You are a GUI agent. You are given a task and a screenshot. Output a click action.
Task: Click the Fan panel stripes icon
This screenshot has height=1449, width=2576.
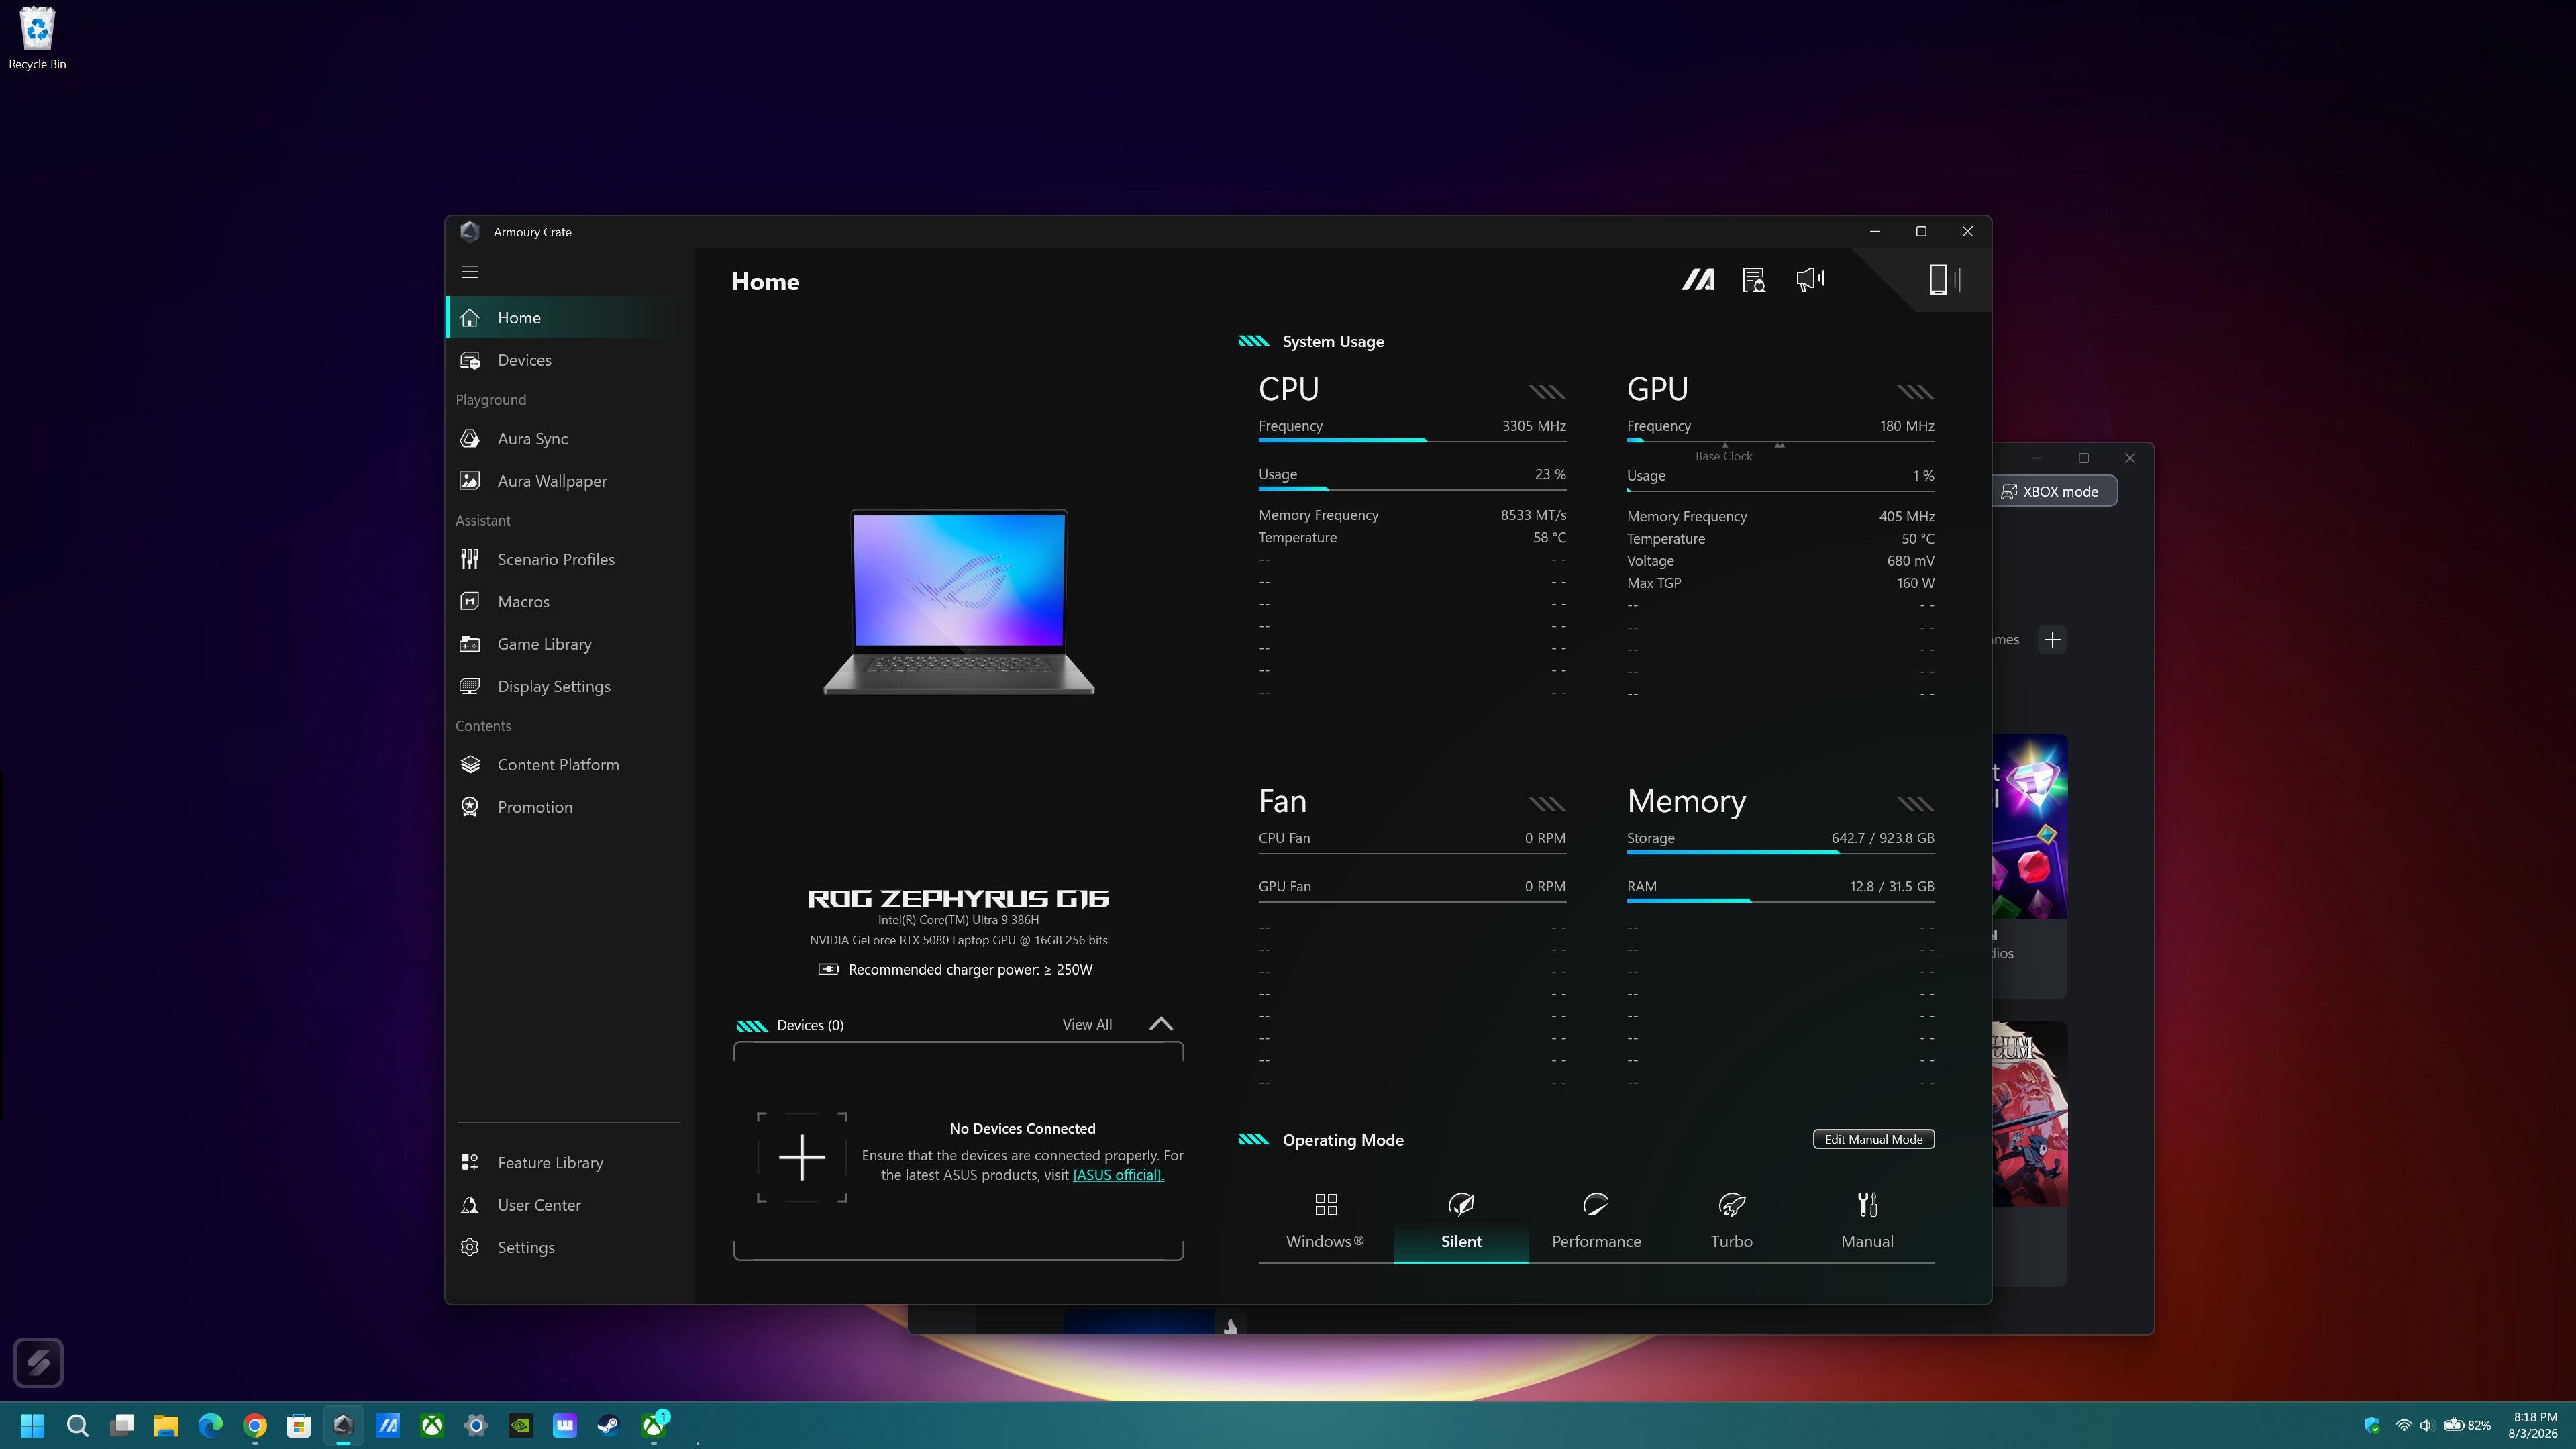tap(1547, 804)
